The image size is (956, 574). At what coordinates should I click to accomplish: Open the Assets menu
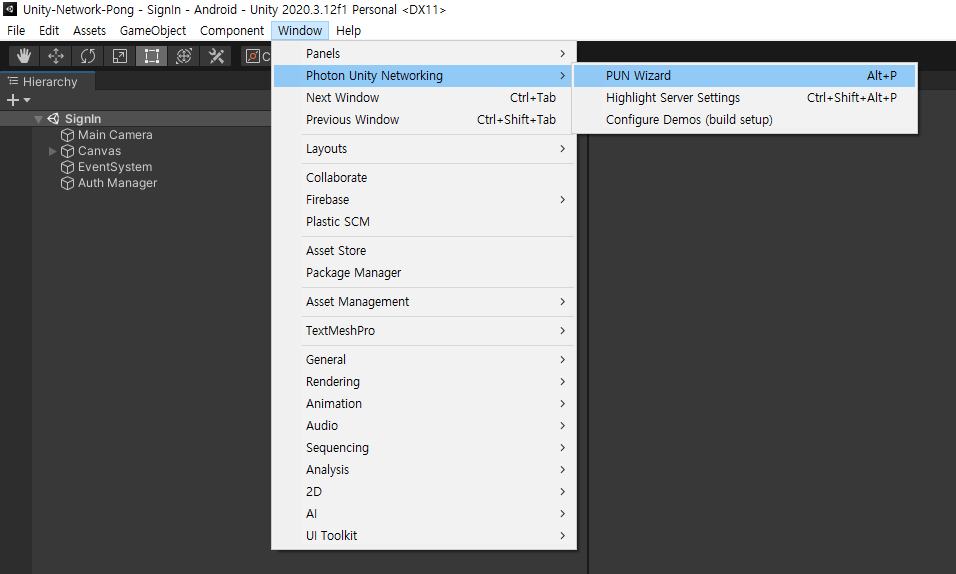click(89, 30)
